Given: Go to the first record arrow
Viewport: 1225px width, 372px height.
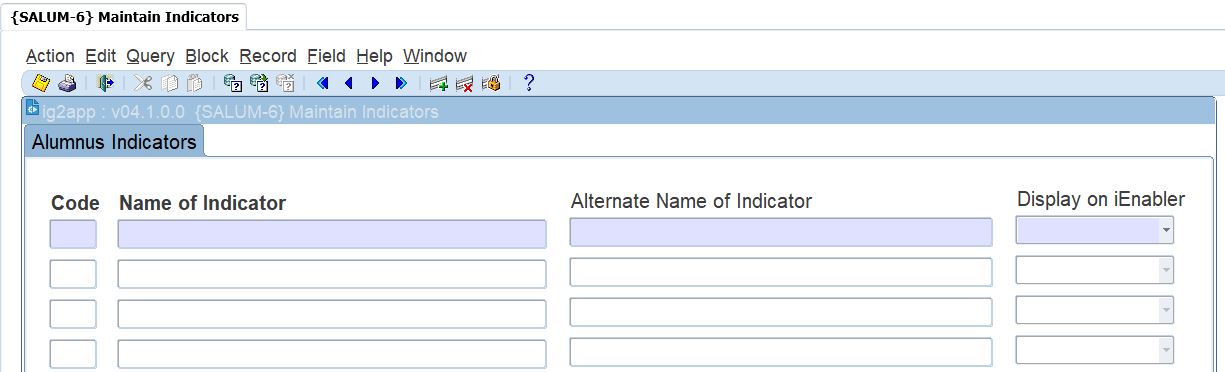Looking at the screenshot, I should tap(322, 83).
